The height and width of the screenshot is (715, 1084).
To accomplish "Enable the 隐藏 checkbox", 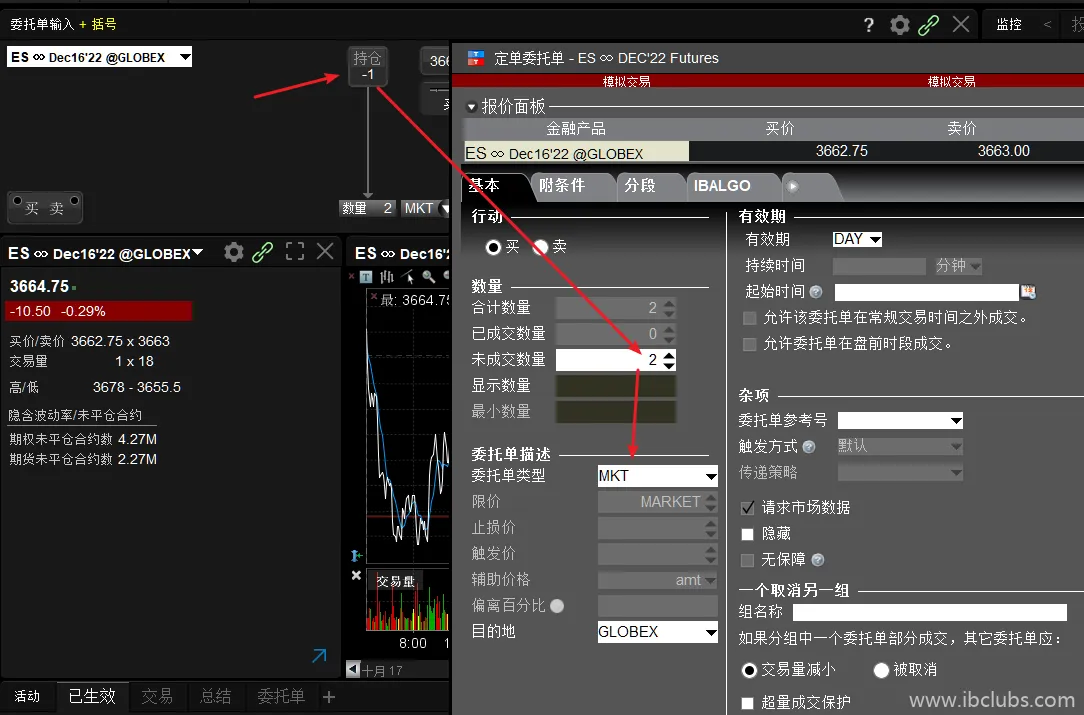I will coord(748,534).
